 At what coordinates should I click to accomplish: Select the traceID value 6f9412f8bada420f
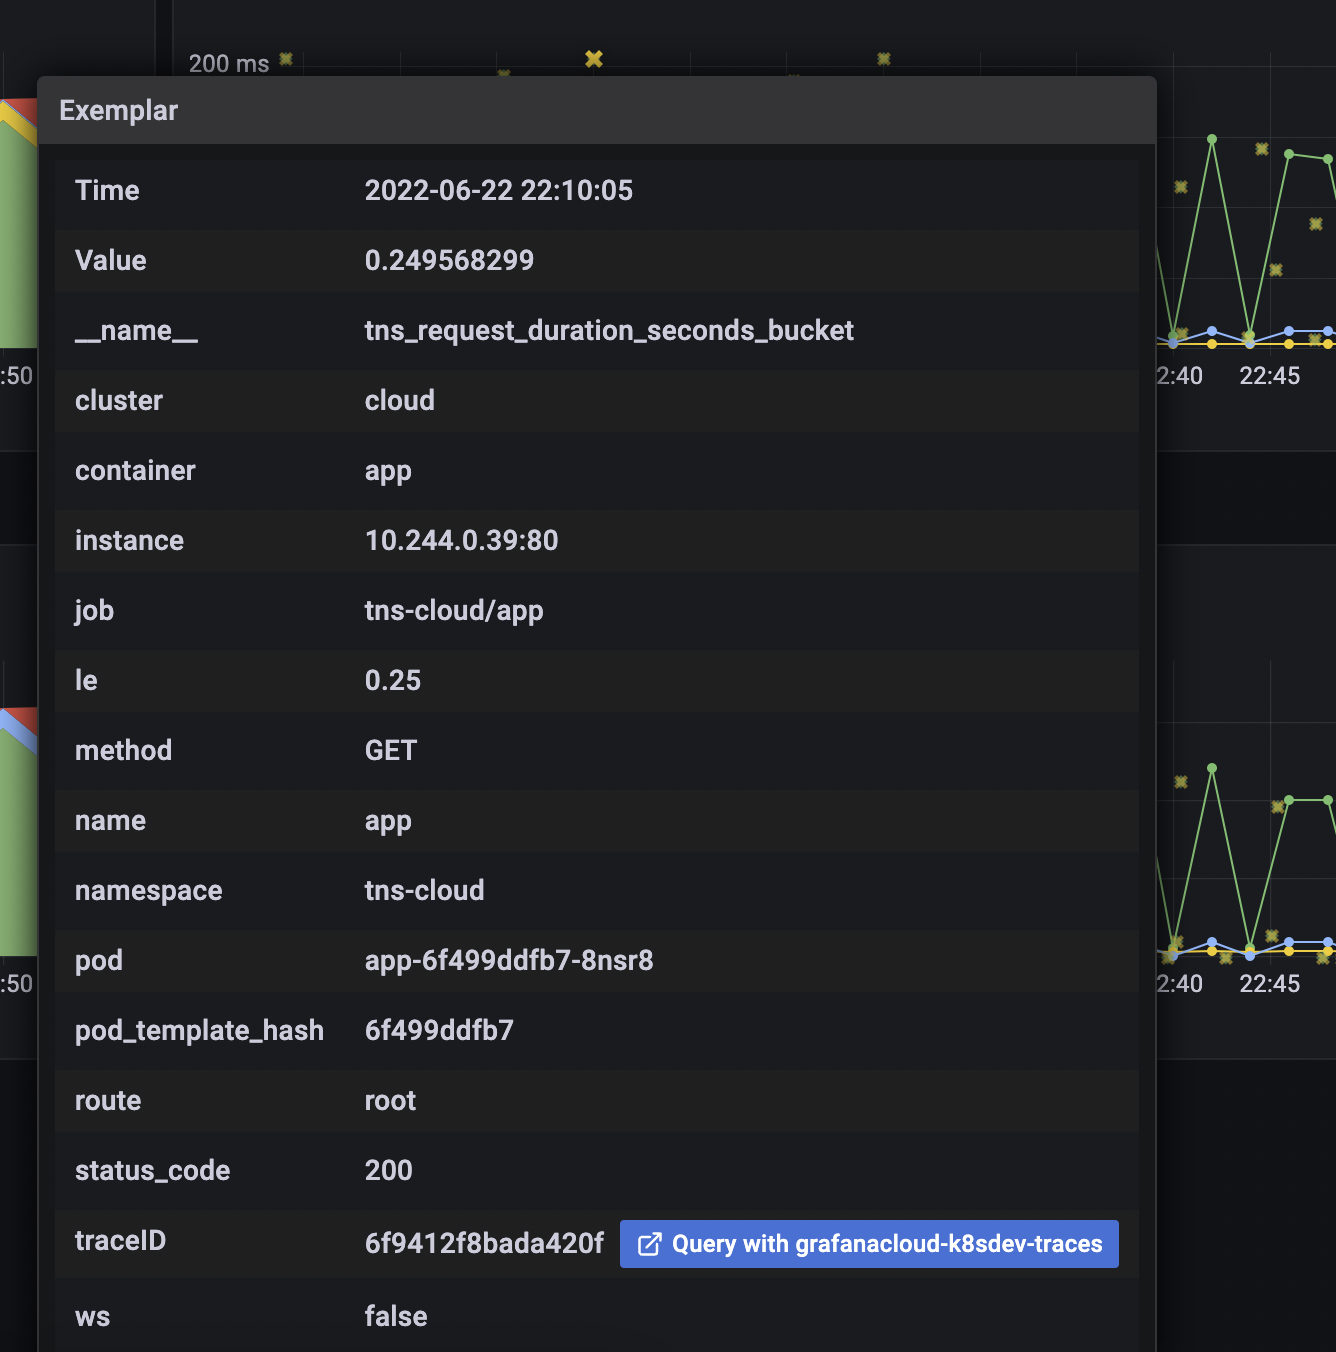pos(484,1243)
